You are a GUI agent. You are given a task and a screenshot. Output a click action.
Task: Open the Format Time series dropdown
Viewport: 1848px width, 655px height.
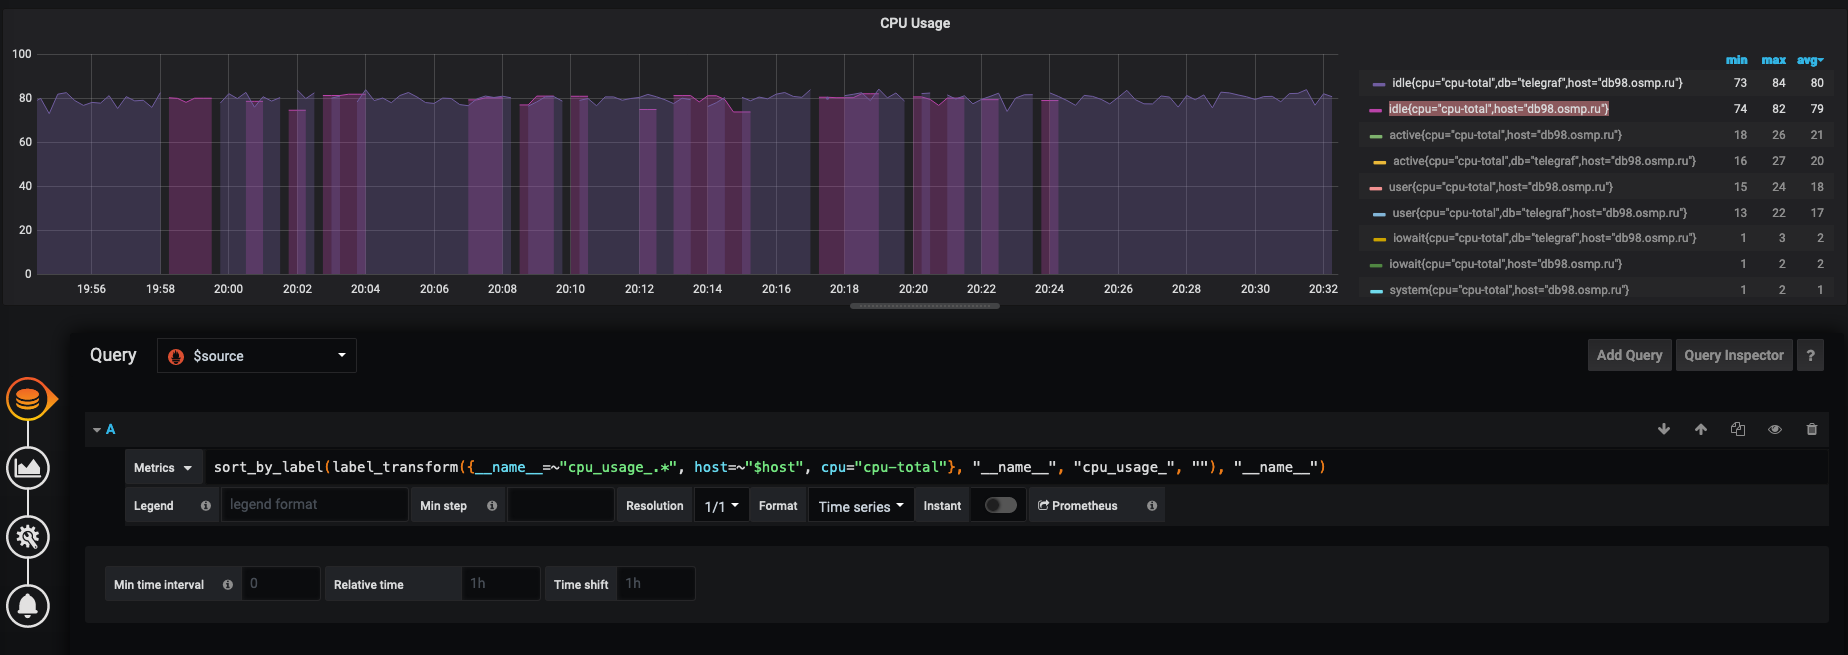(x=861, y=506)
